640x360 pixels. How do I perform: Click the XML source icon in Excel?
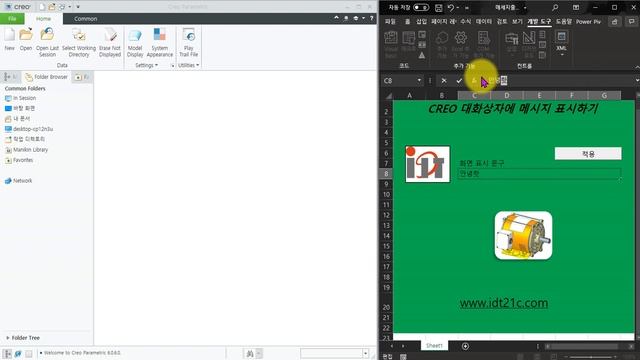[562, 37]
